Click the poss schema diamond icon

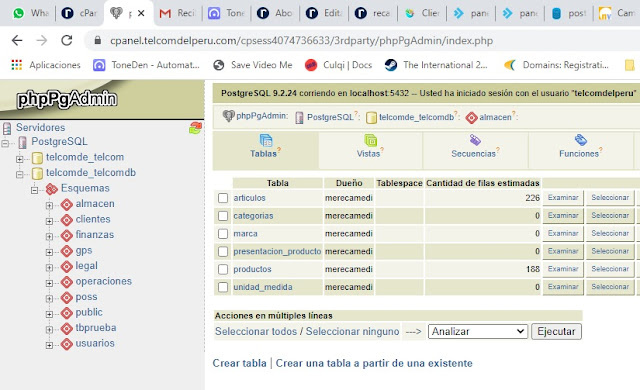pos(67,297)
